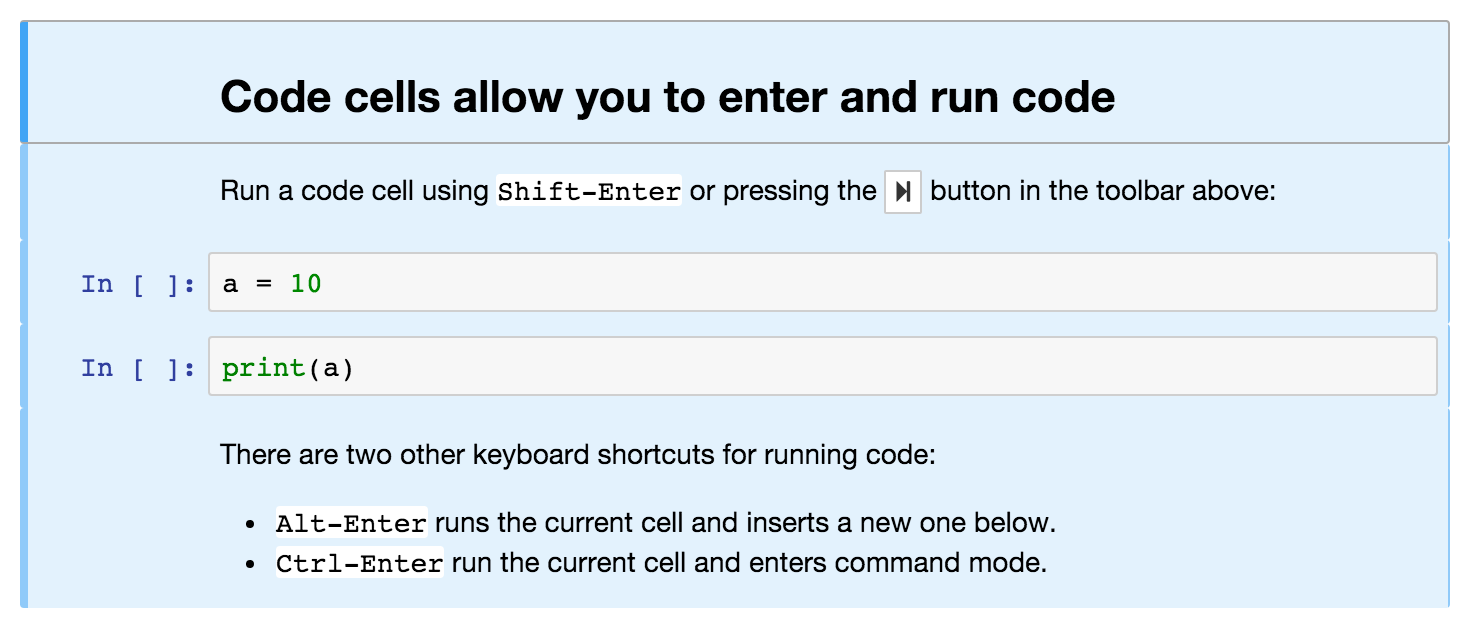Click the "Run a code cell using" text
Image resolution: width=1464 pixels, height=628 pixels.
point(356,191)
